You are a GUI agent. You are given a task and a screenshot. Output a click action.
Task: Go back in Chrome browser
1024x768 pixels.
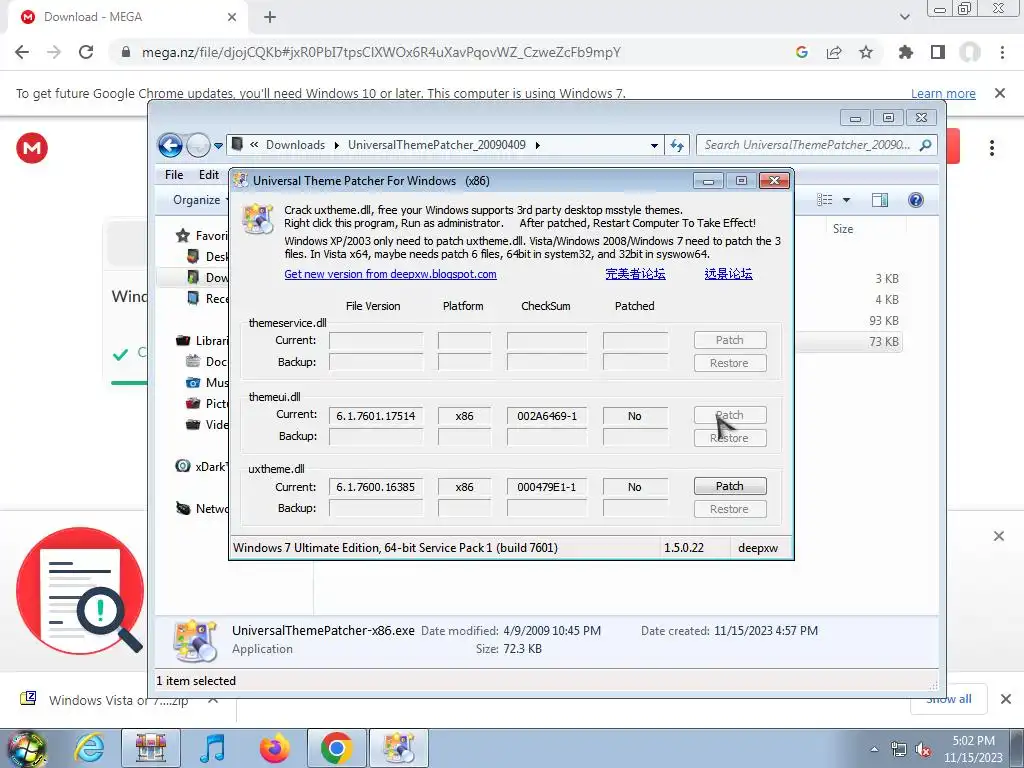coord(22,52)
